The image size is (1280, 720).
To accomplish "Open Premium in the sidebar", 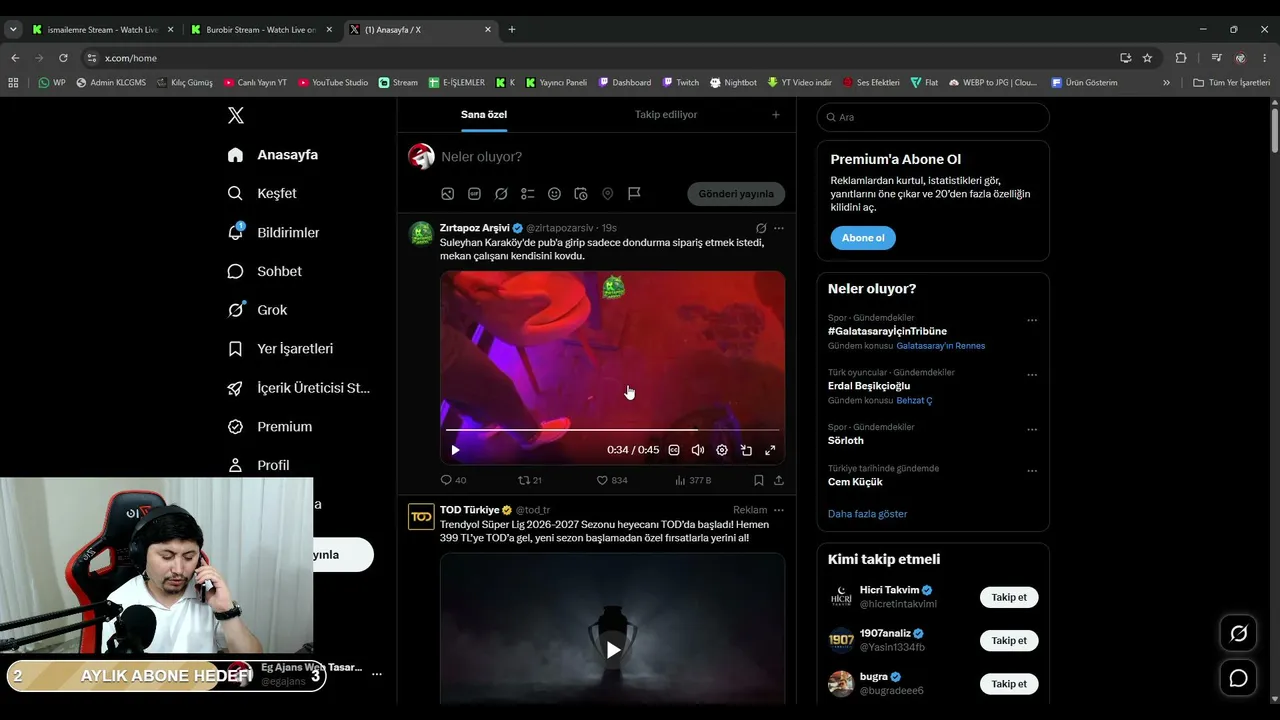I will click(270, 427).
